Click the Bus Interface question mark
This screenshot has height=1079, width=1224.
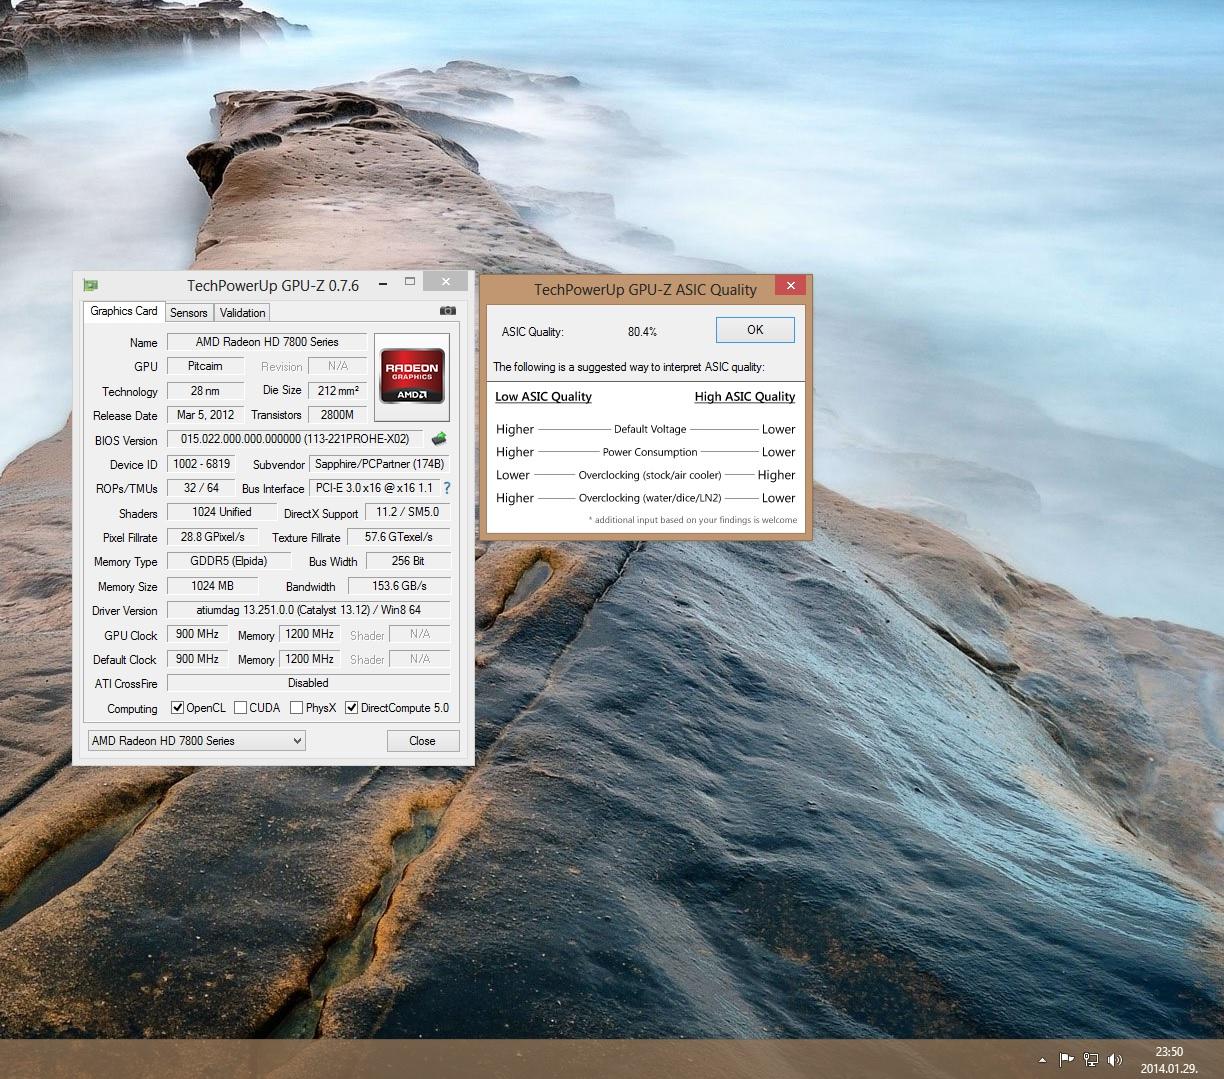pos(446,488)
